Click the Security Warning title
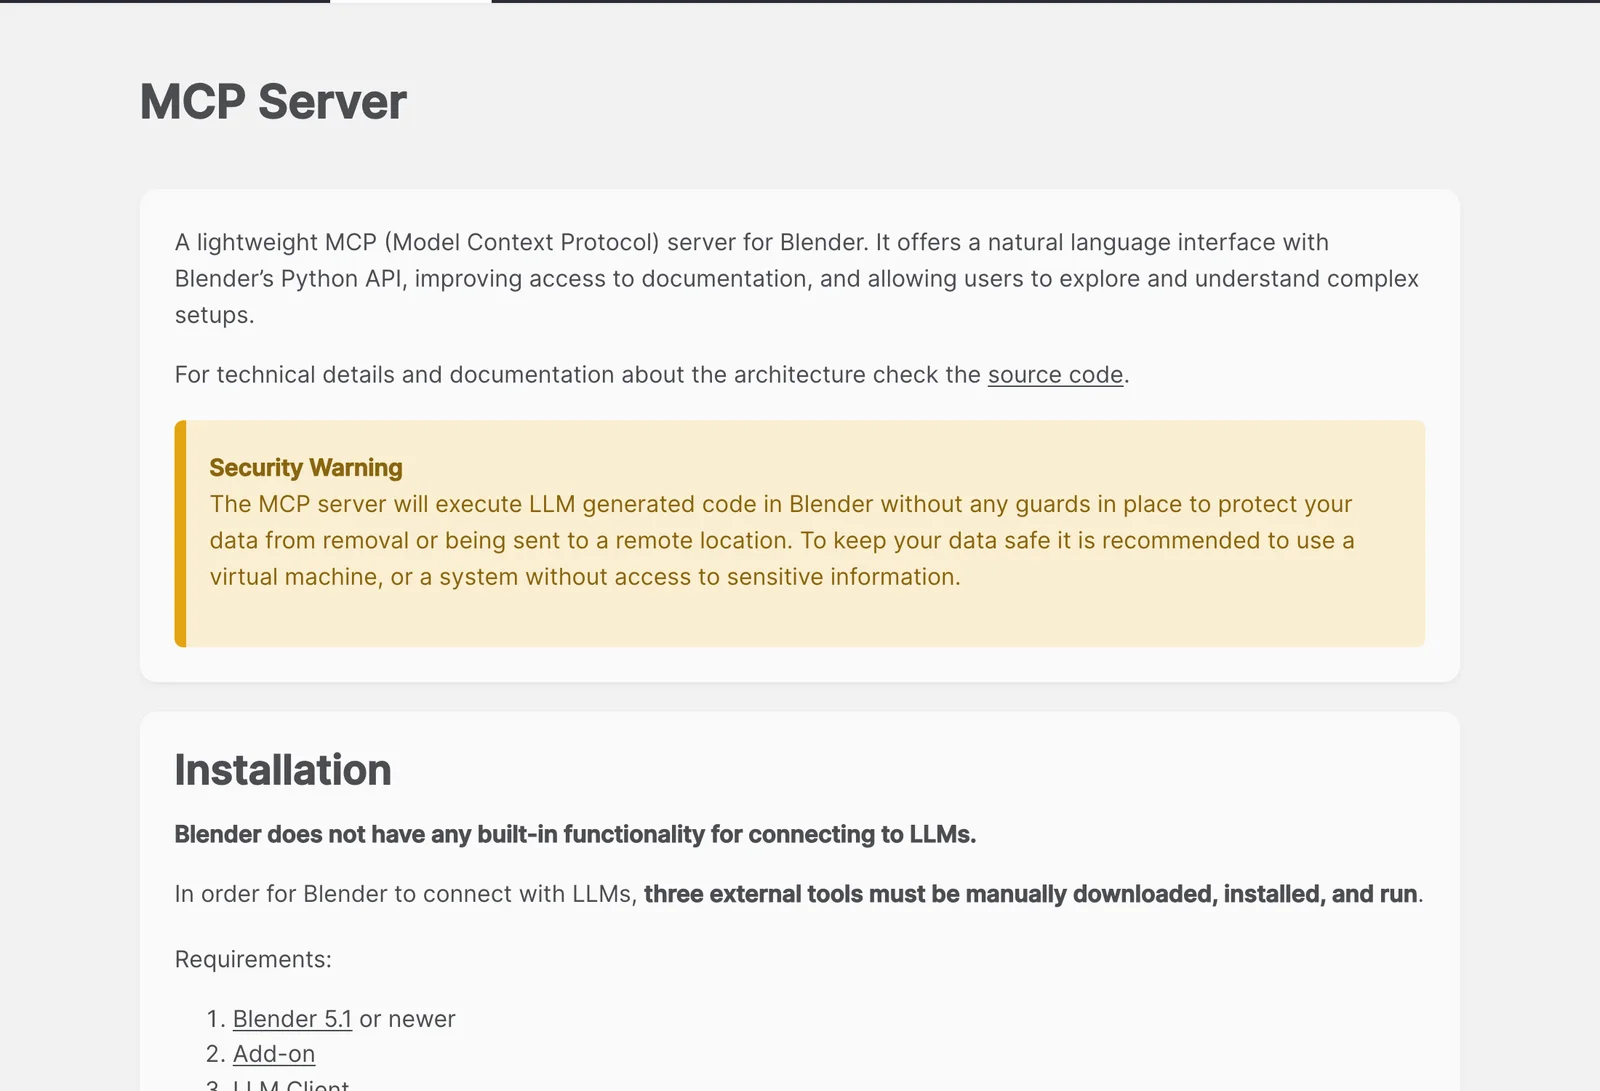Image resolution: width=1600 pixels, height=1091 pixels. (x=306, y=468)
